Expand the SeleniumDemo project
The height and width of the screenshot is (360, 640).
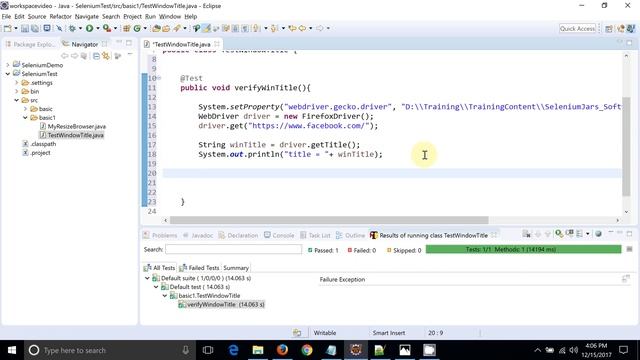tap(7, 65)
